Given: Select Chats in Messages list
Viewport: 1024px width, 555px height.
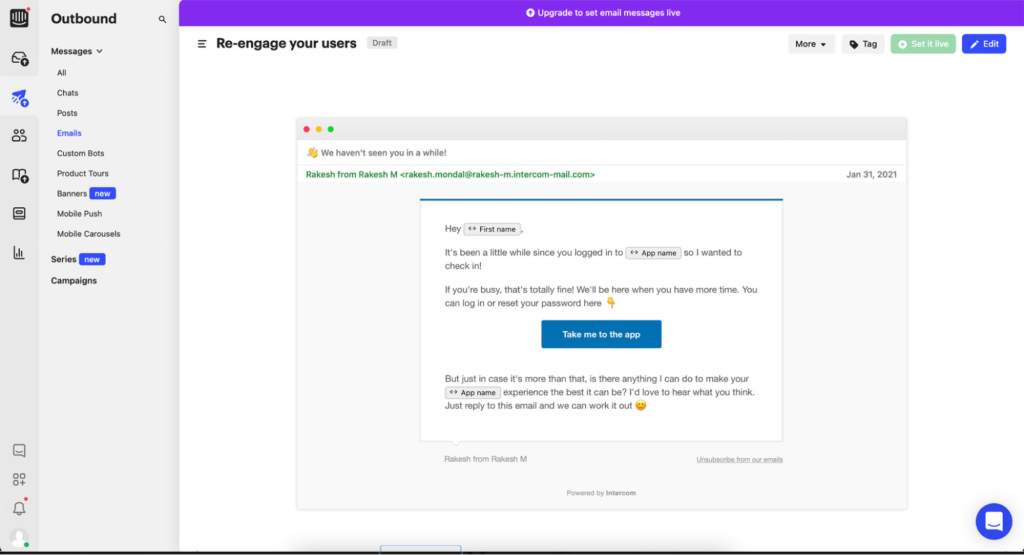Looking at the screenshot, I should tap(67, 93).
